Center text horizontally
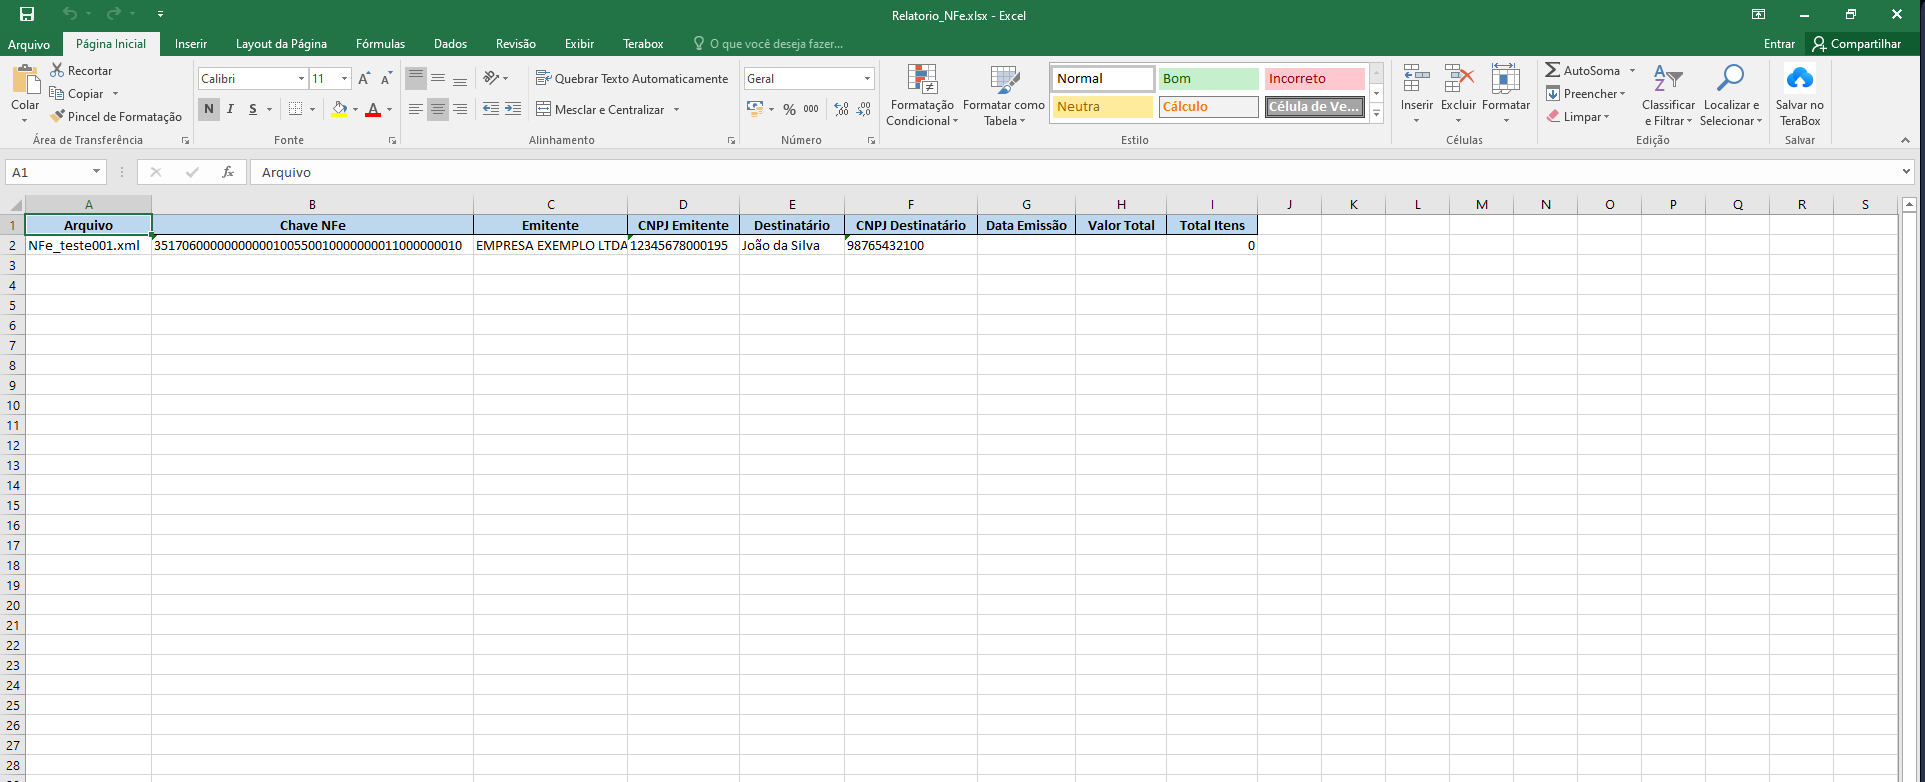This screenshot has width=1925, height=782. tap(438, 109)
